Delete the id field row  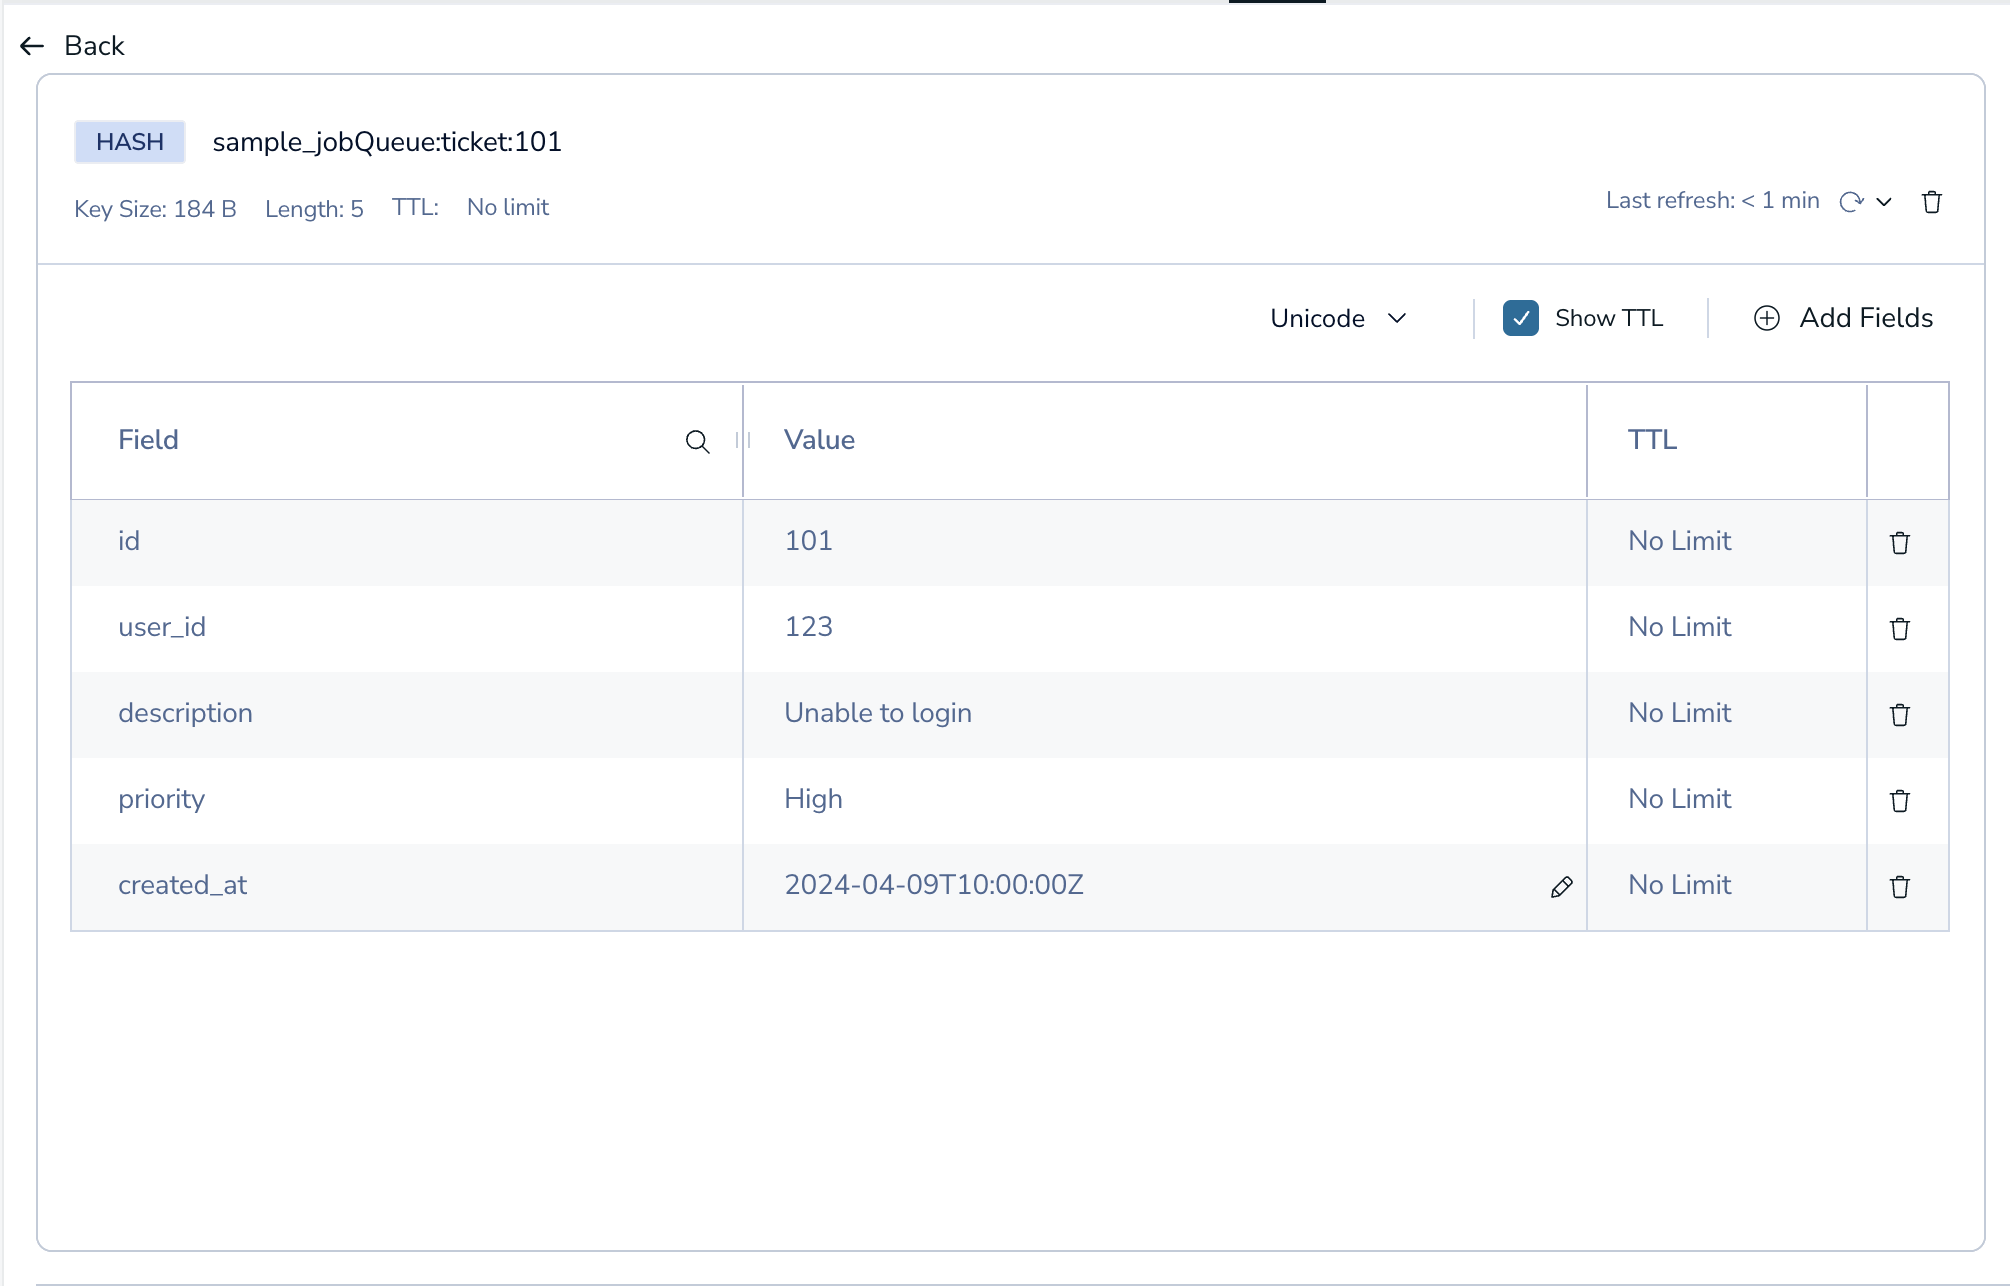click(x=1900, y=543)
